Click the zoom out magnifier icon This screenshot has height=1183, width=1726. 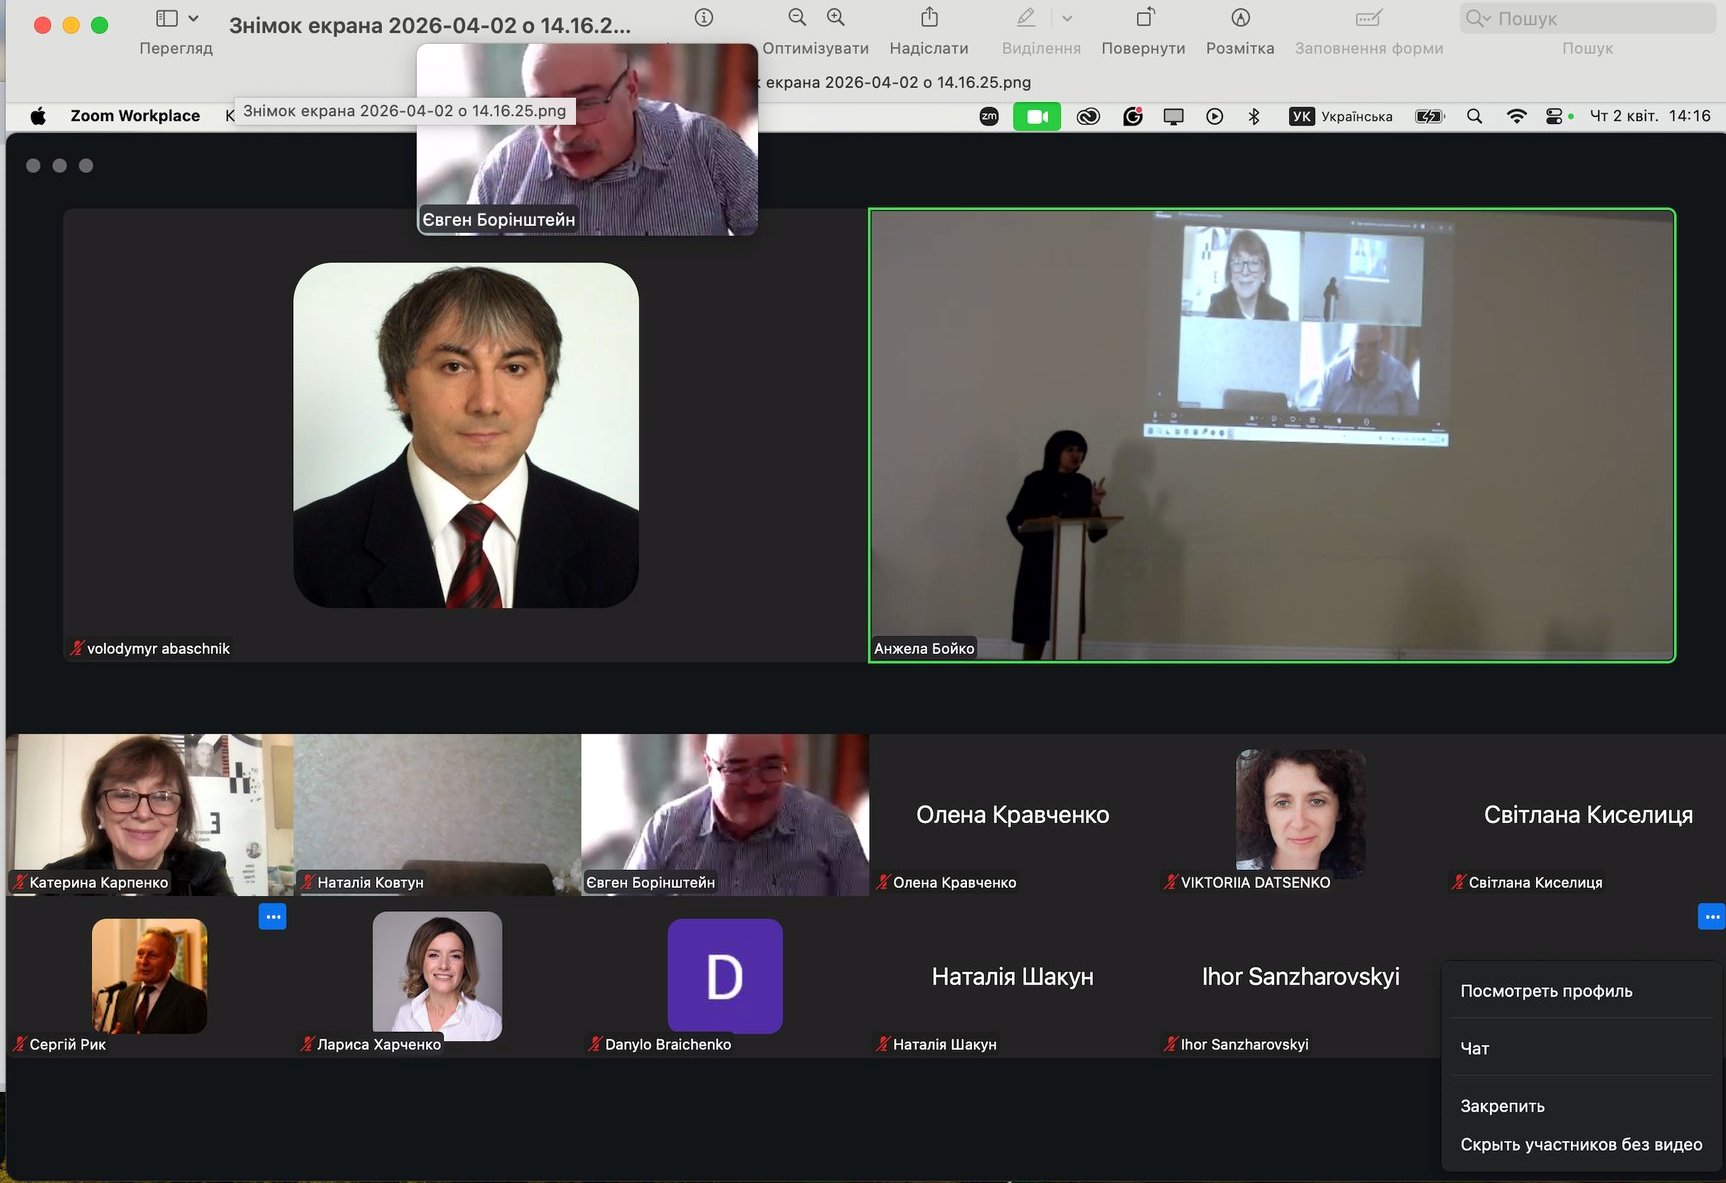click(x=797, y=18)
